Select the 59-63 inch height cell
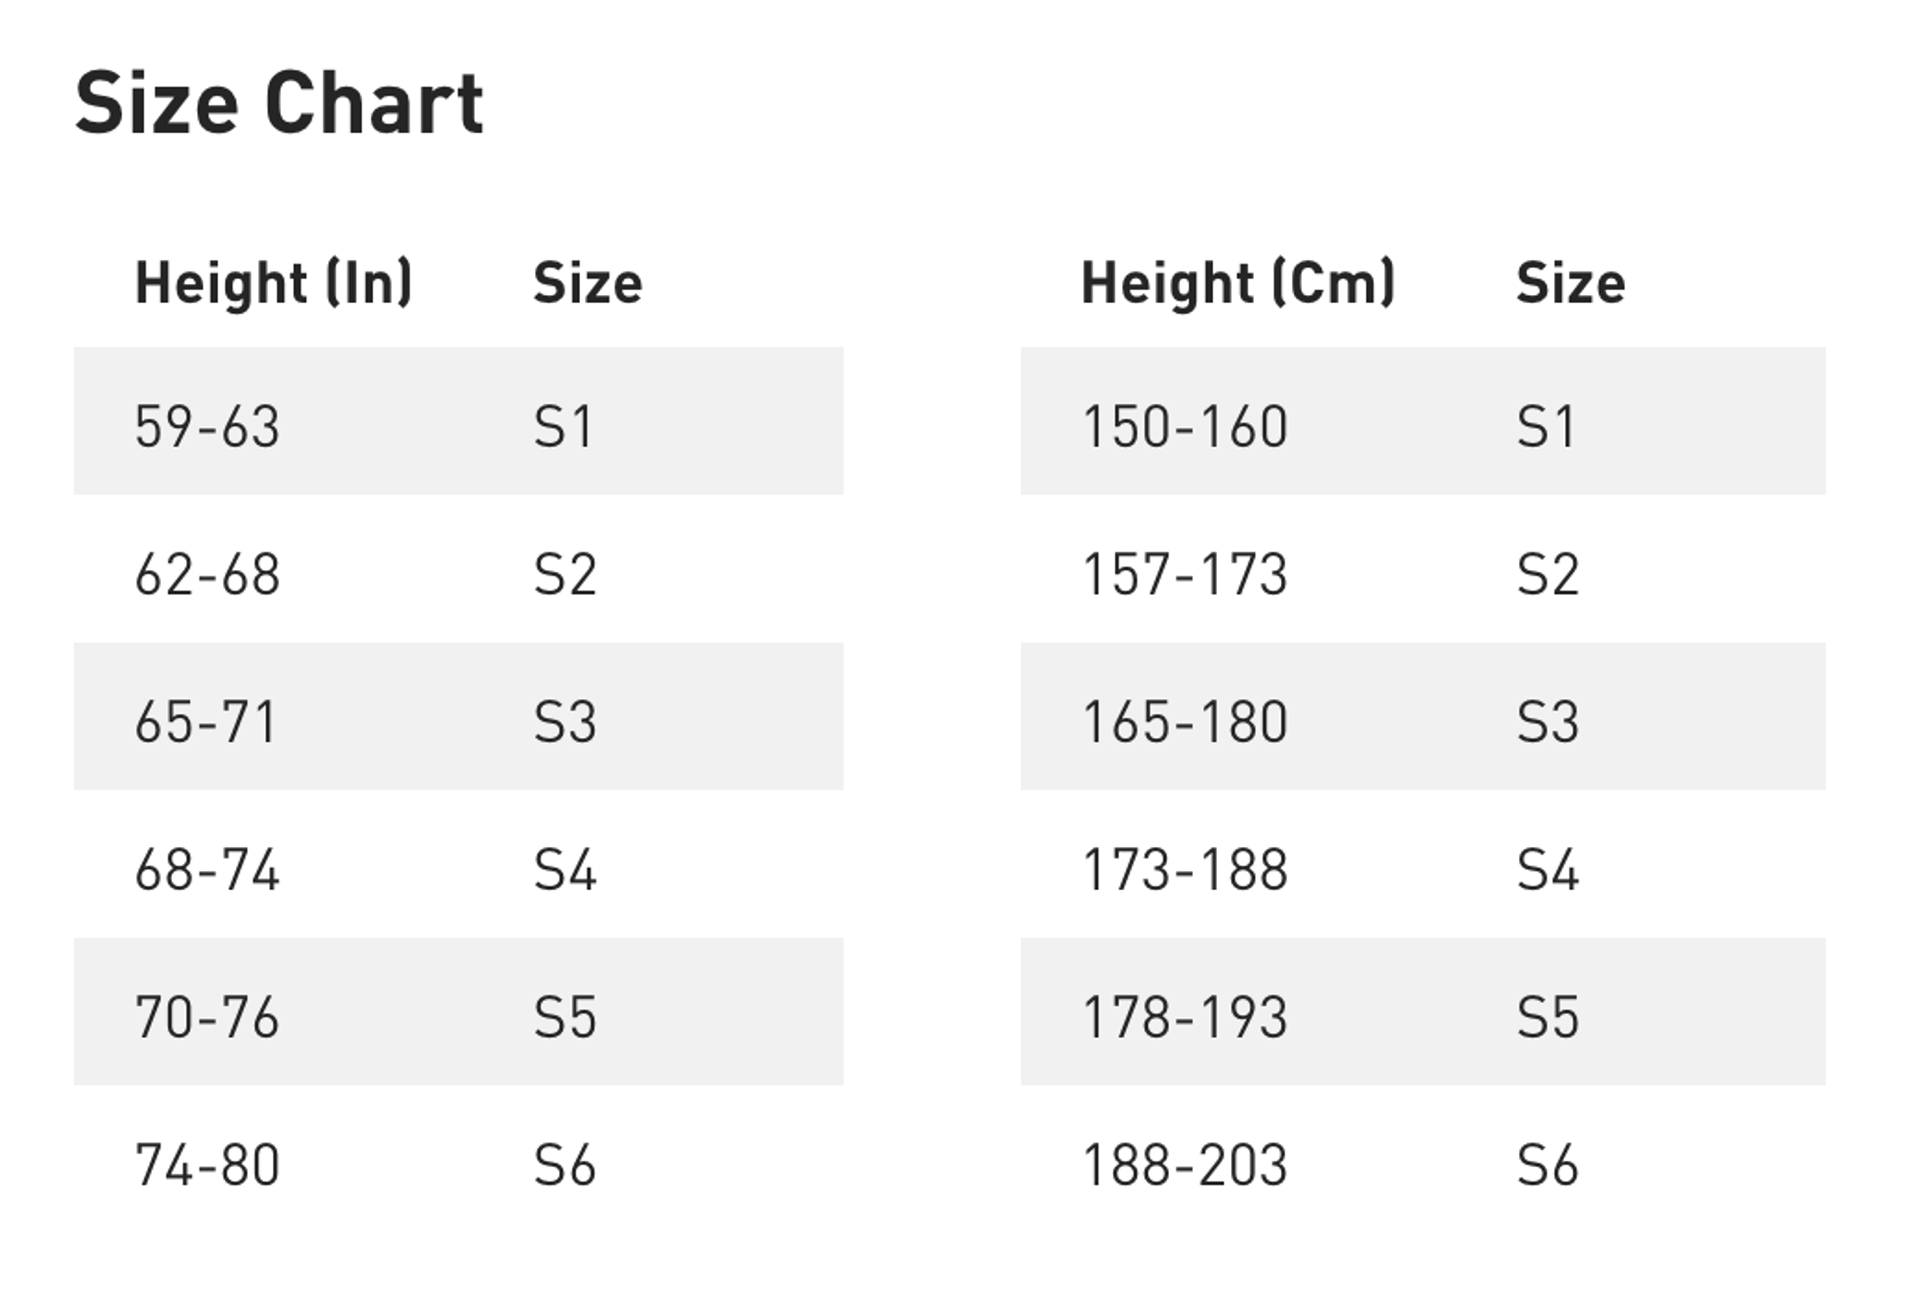 (x=207, y=426)
